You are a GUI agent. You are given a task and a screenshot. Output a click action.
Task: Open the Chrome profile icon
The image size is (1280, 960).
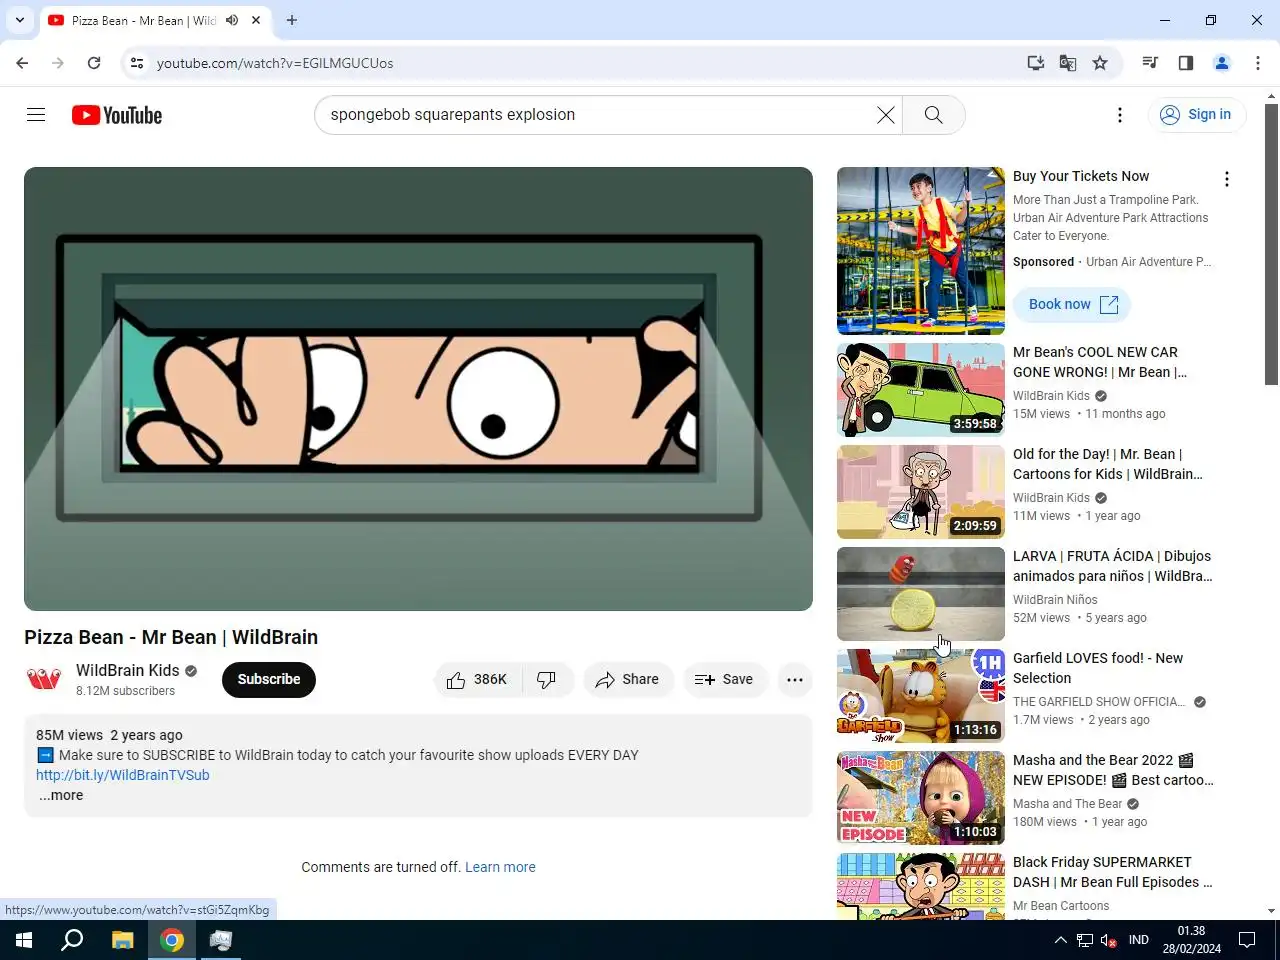click(1222, 63)
